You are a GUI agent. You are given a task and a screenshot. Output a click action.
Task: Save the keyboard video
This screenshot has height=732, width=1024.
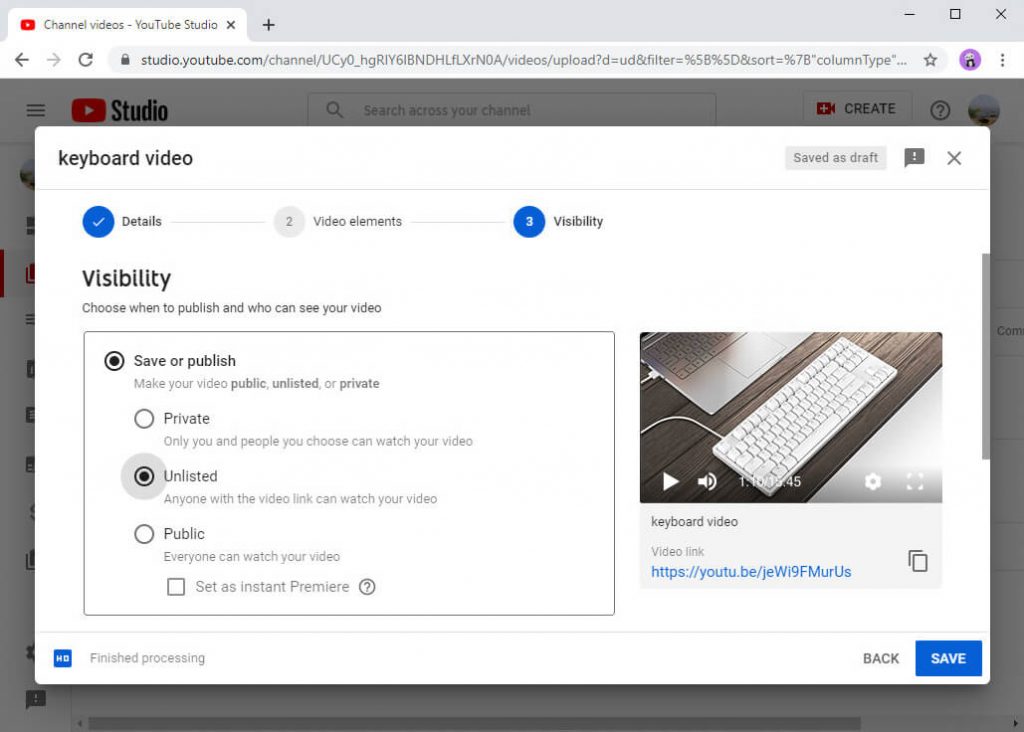pyautogui.click(x=947, y=658)
